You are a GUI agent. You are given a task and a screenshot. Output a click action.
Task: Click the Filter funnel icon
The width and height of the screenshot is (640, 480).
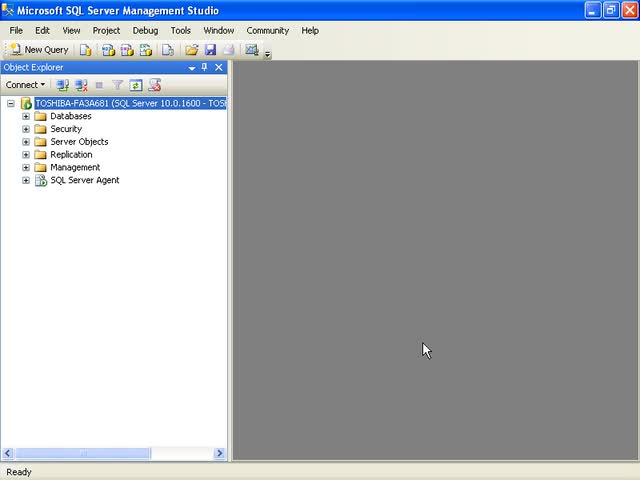[118, 85]
